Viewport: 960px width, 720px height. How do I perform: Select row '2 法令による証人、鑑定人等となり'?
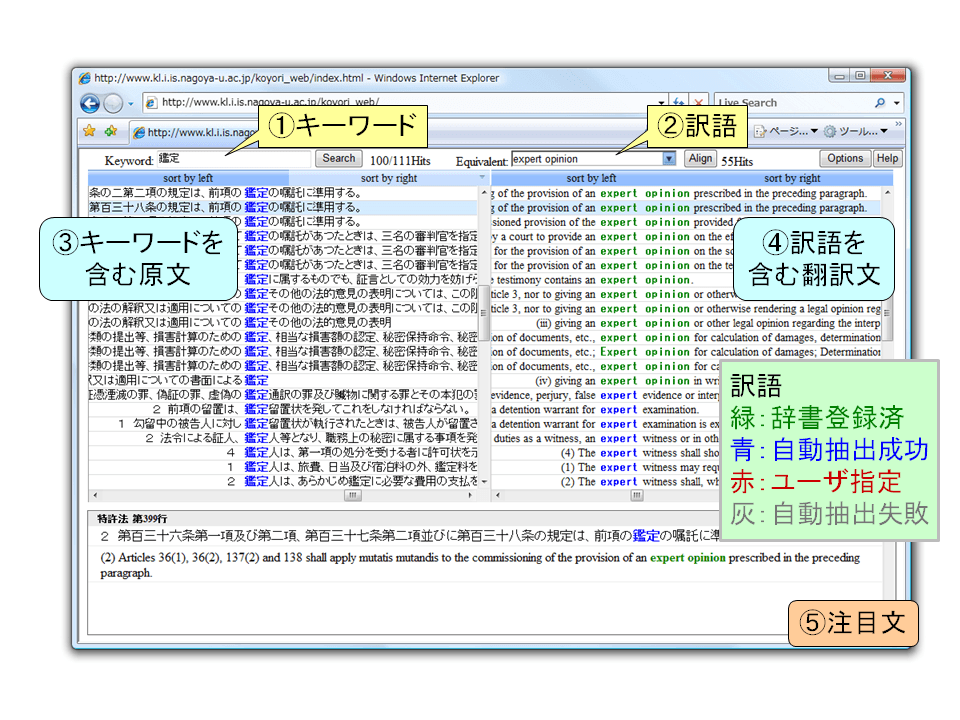point(283,438)
